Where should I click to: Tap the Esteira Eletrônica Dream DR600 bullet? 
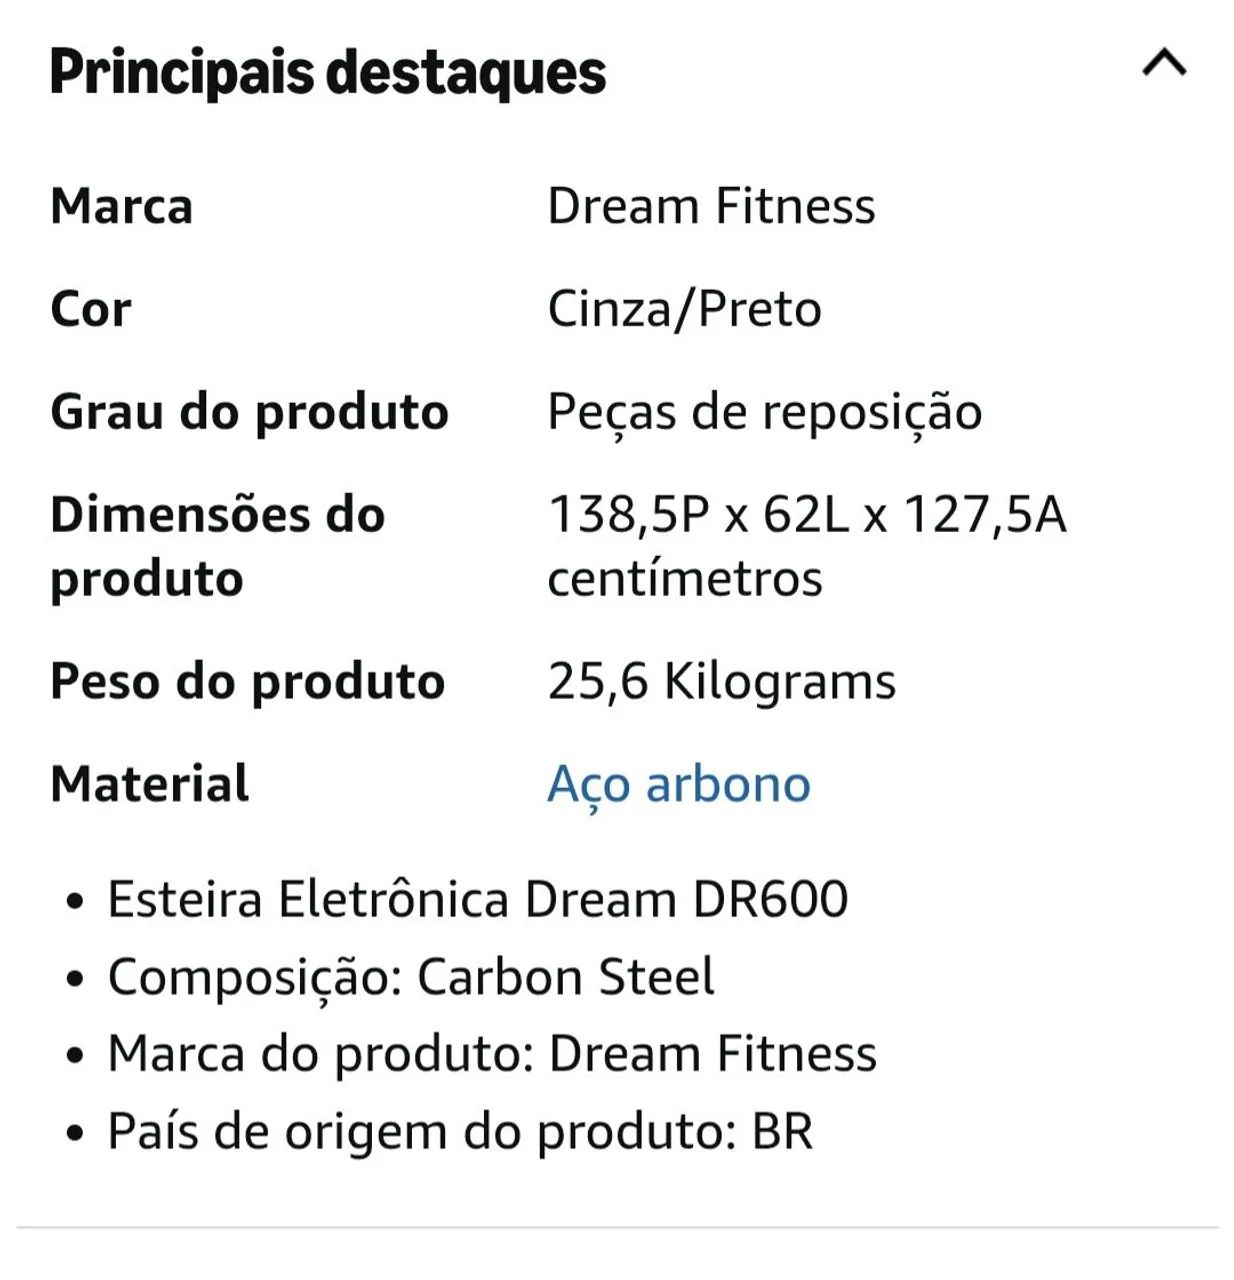coord(478,899)
